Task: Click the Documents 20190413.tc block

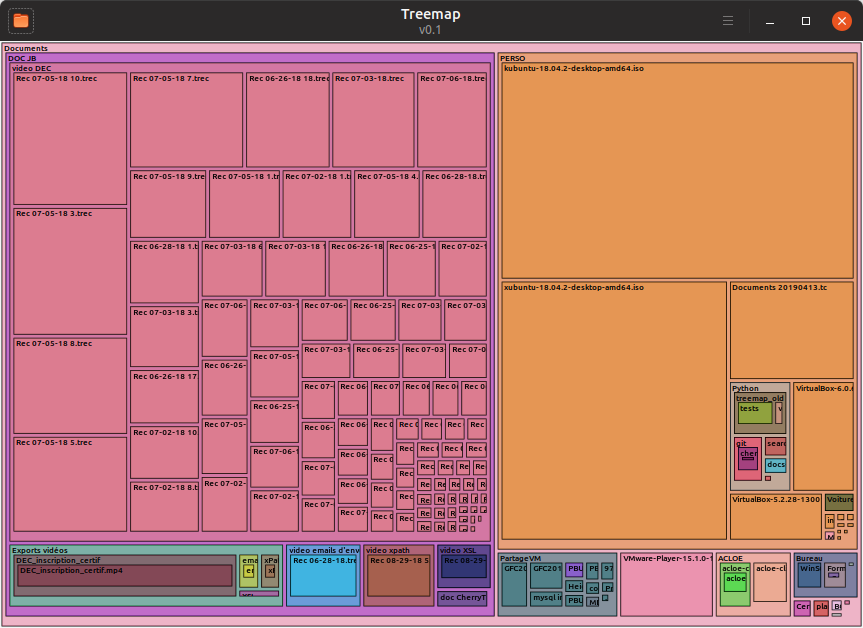Action: [792, 330]
